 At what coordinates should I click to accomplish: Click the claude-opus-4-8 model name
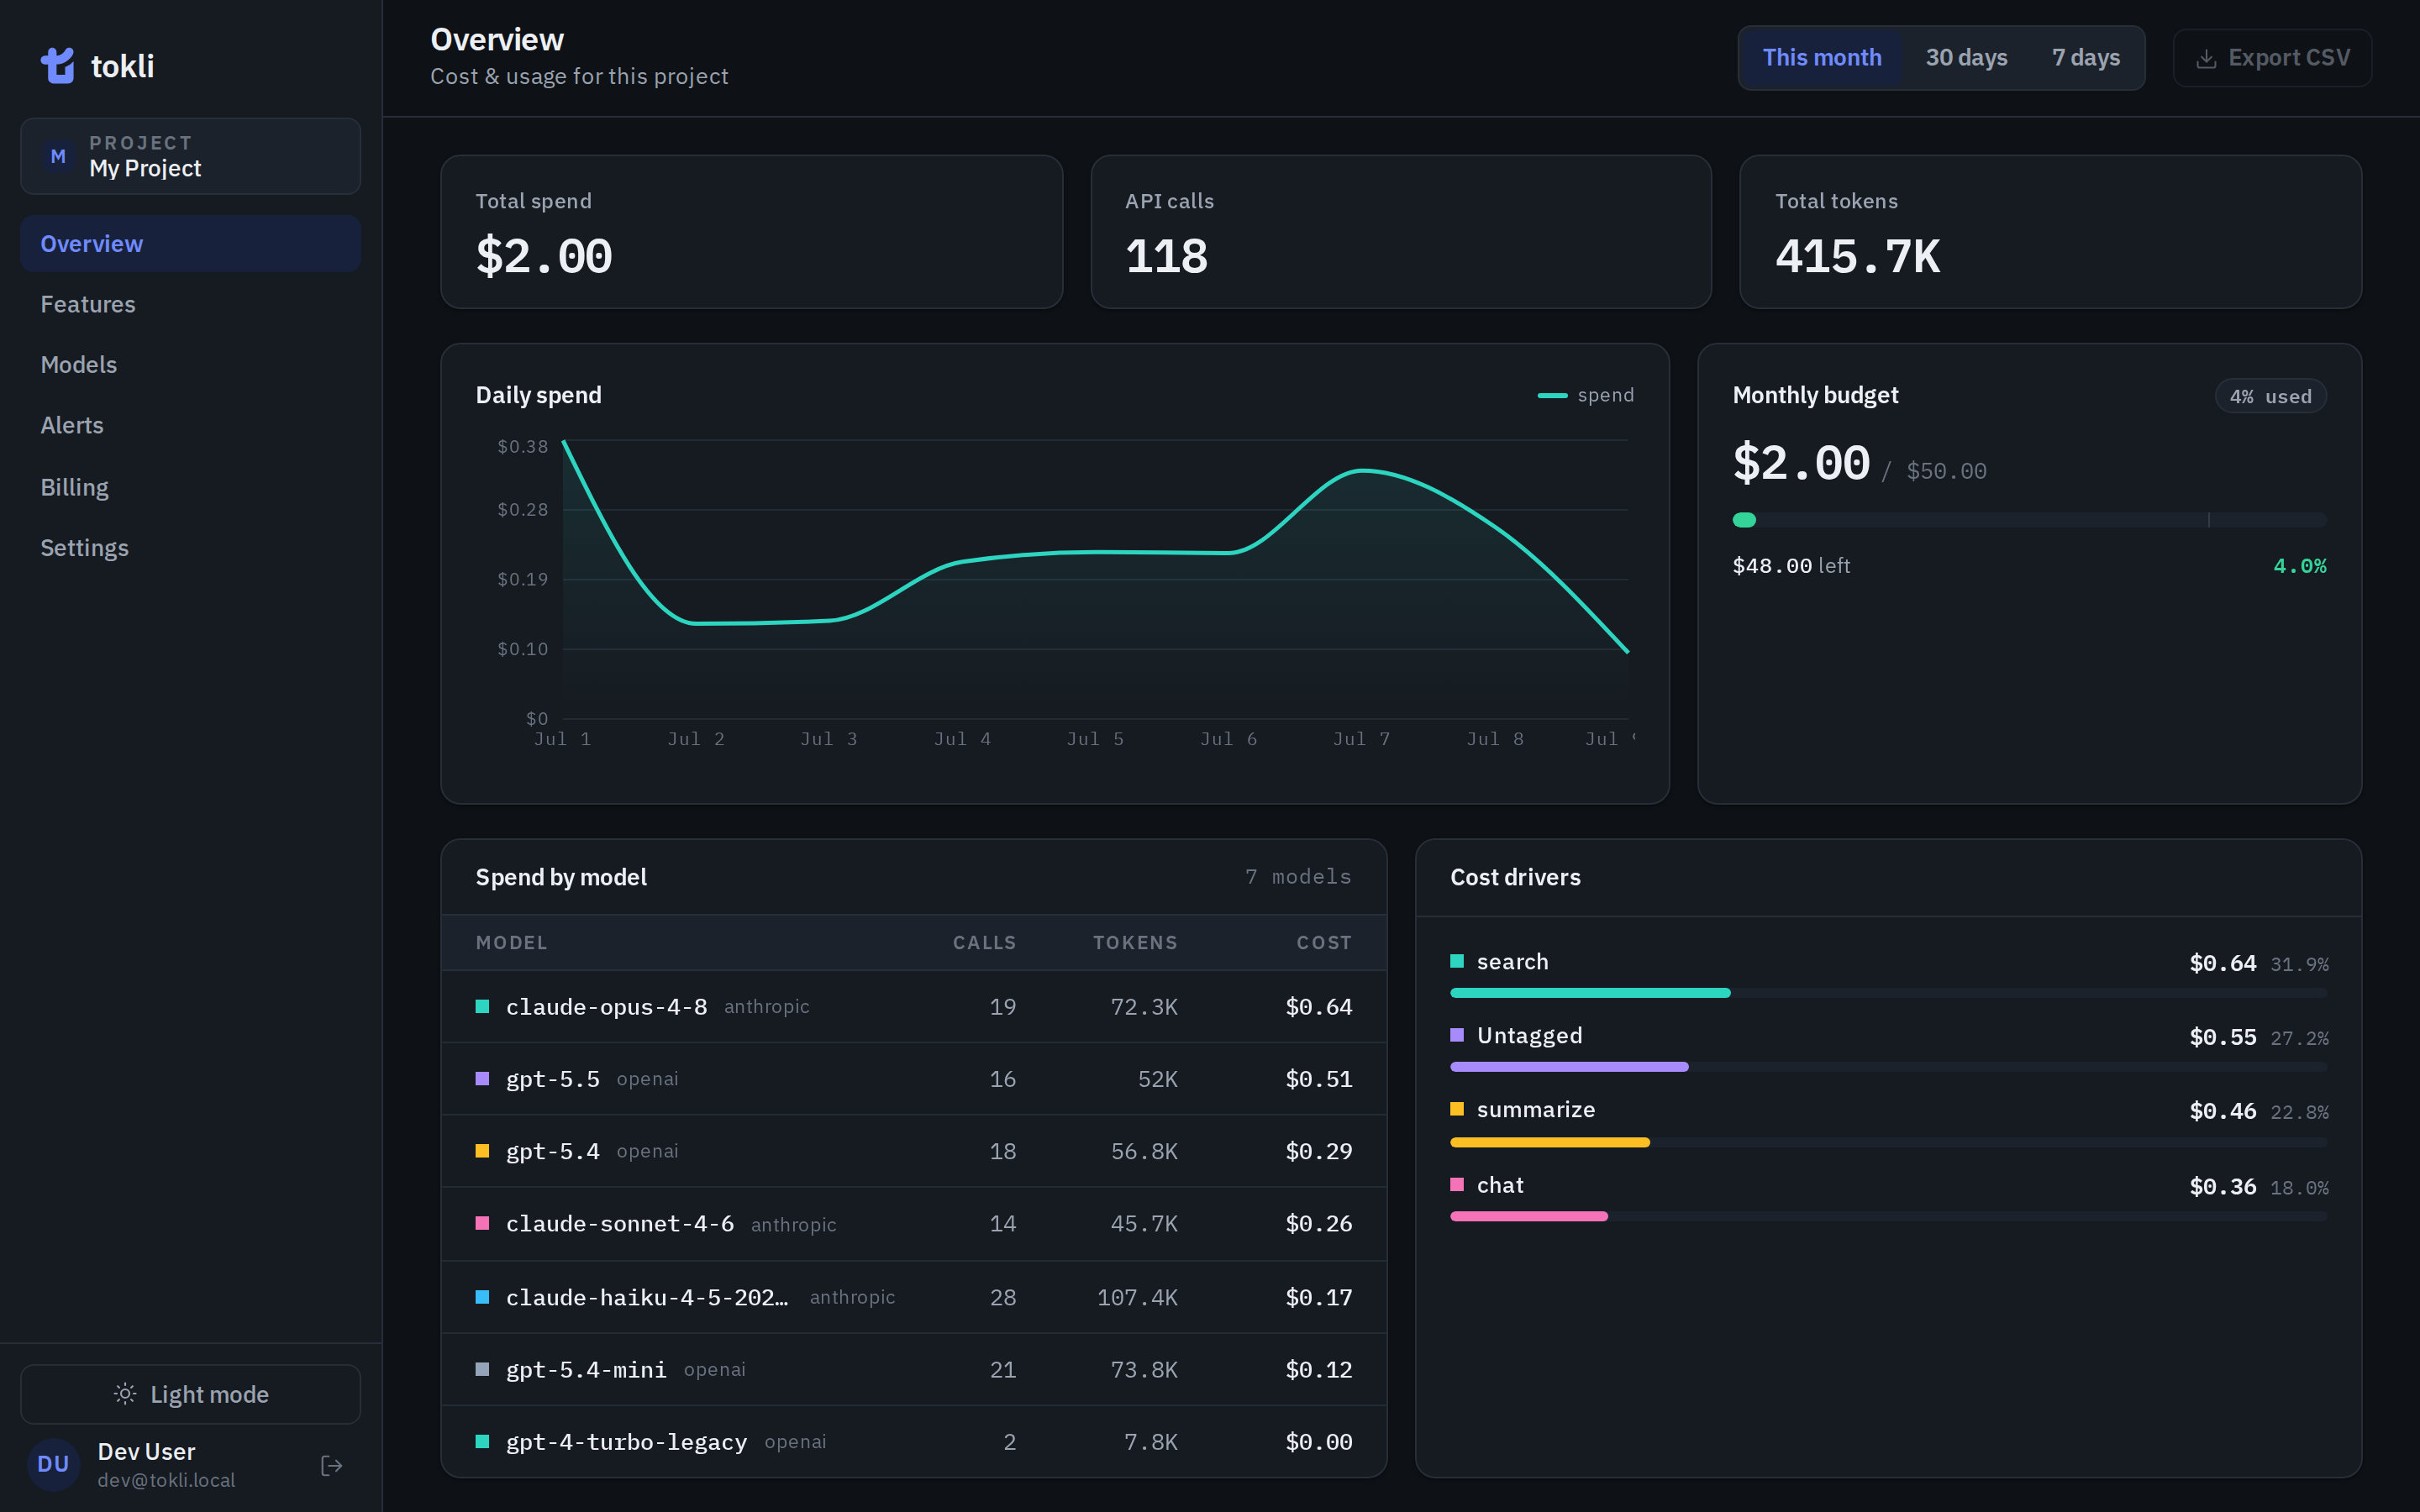[x=606, y=1006]
